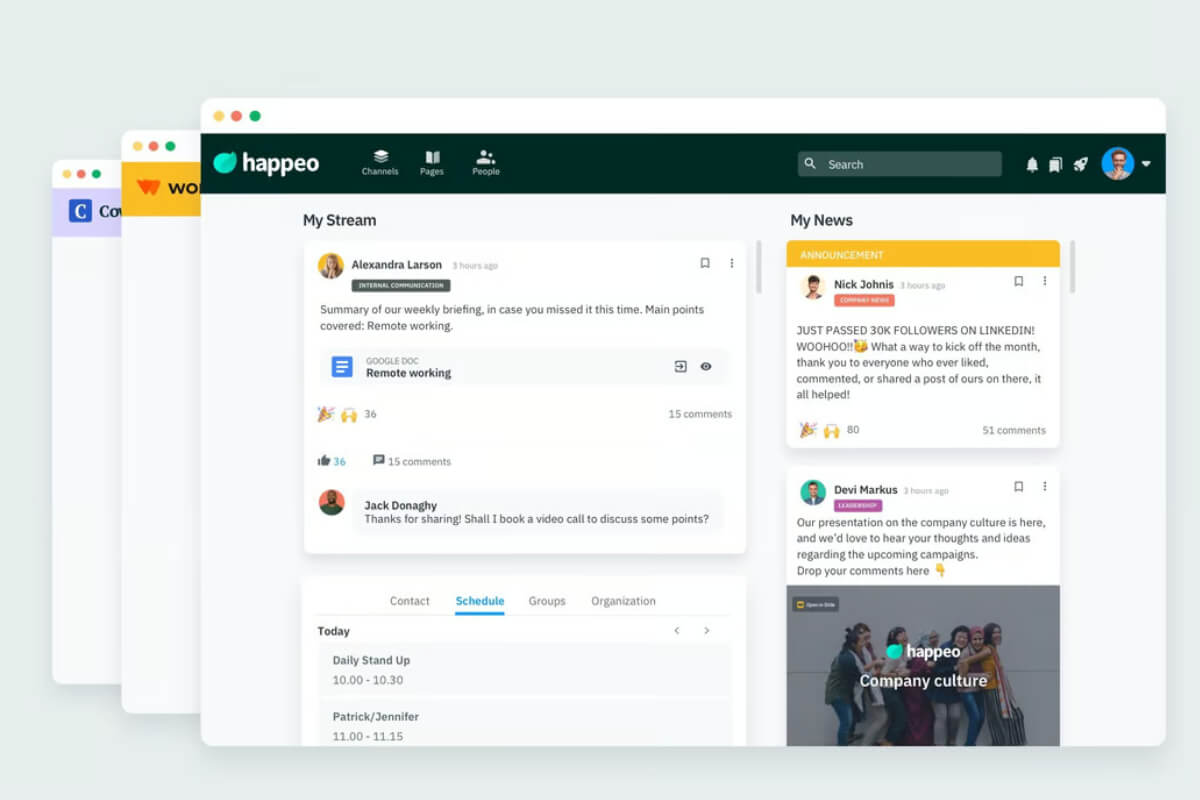This screenshot has width=1200, height=800.
Task: Open the Remote working Google Doc attachment
Action: [x=525, y=367]
